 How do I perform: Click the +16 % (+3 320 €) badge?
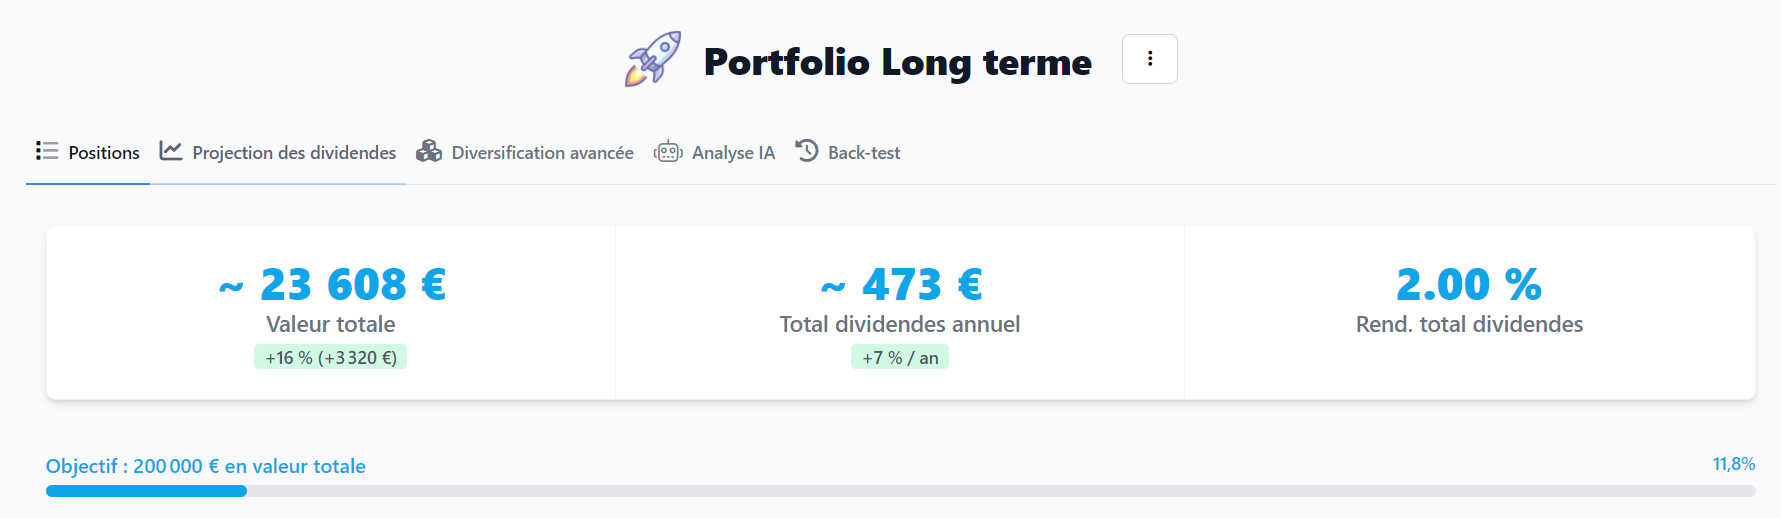(331, 358)
